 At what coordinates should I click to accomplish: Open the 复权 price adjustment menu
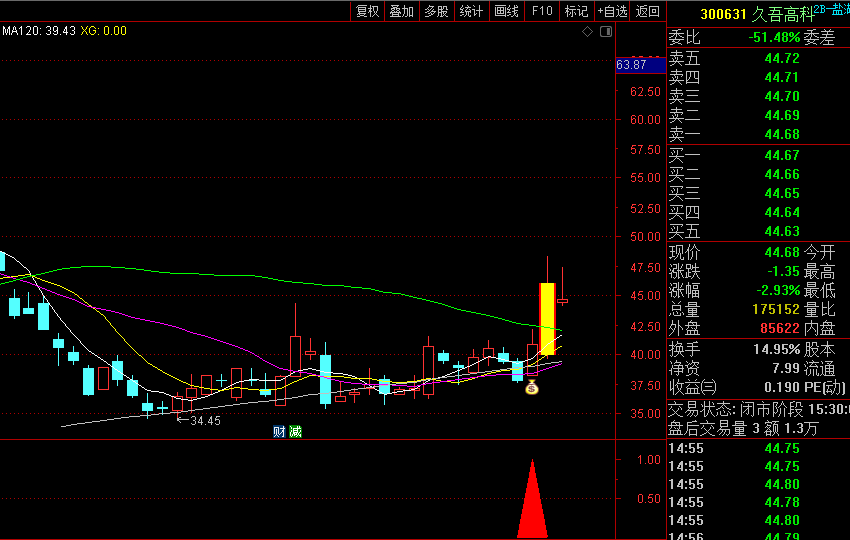point(367,11)
